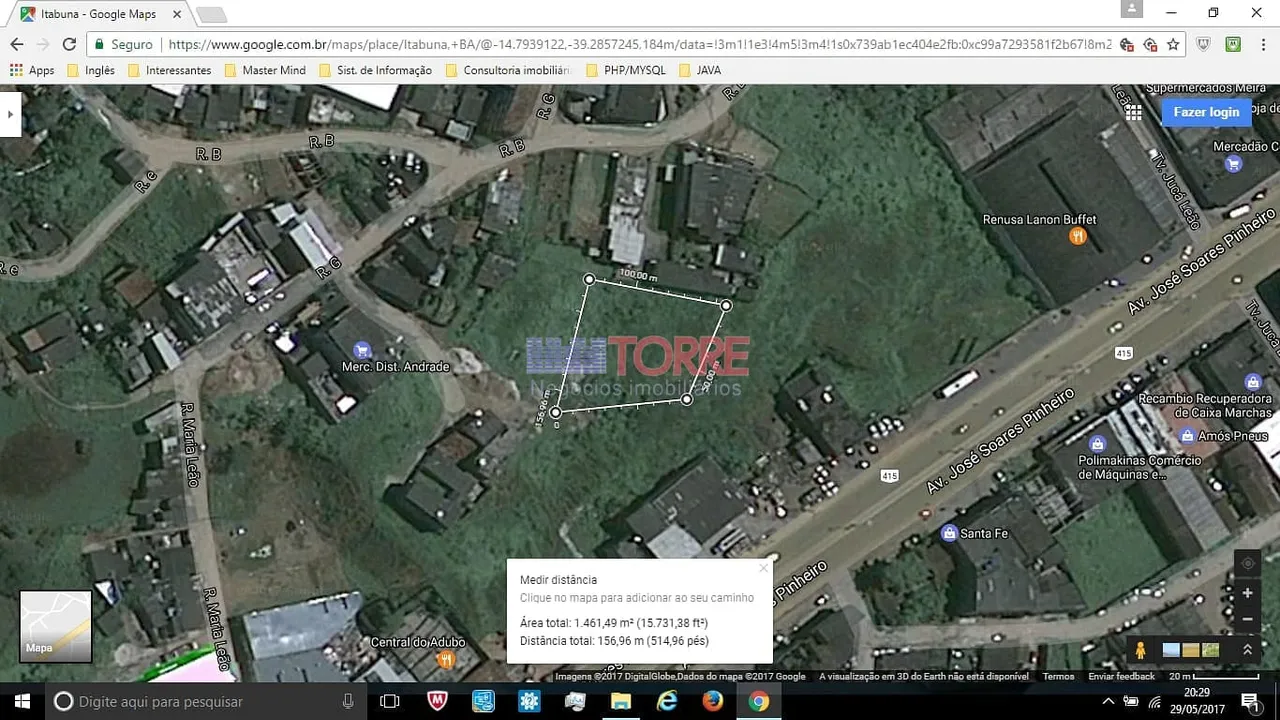Click the Central do Adubo marker
The width and height of the screenshot is (1280, 720).
click(x=446, y=658)
